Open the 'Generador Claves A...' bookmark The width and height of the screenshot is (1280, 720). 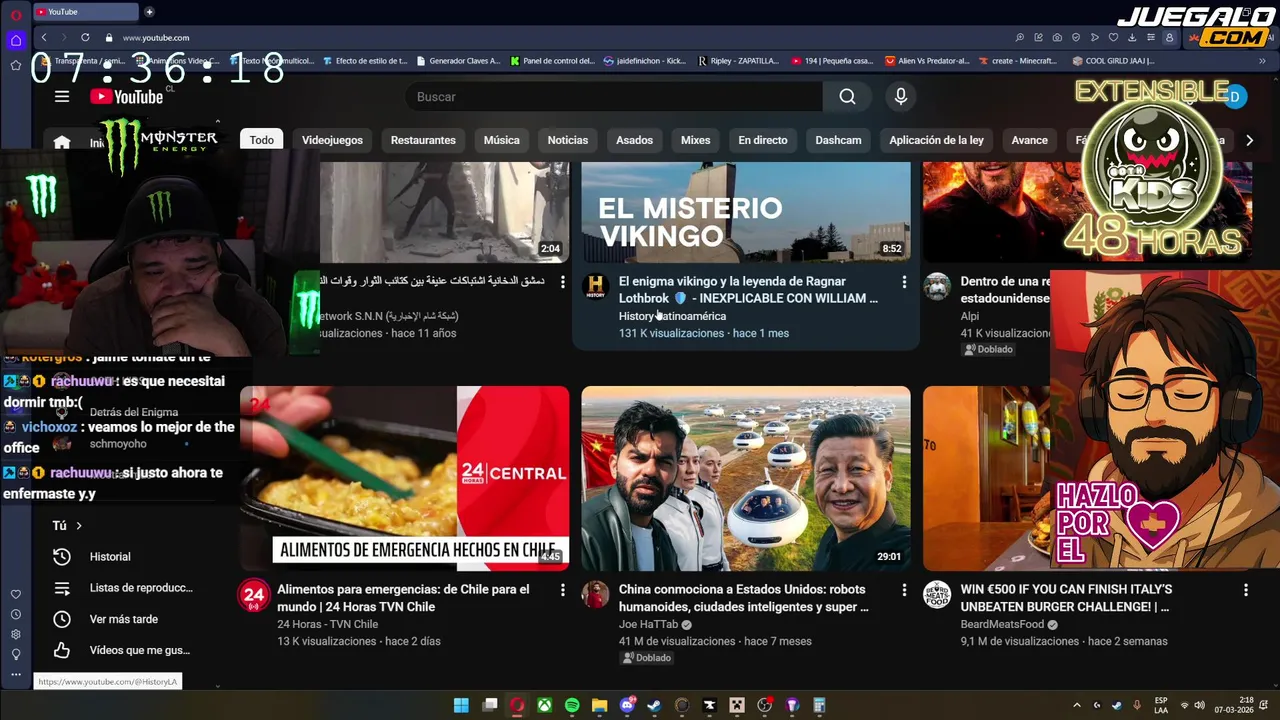click(x=458, y=61)
